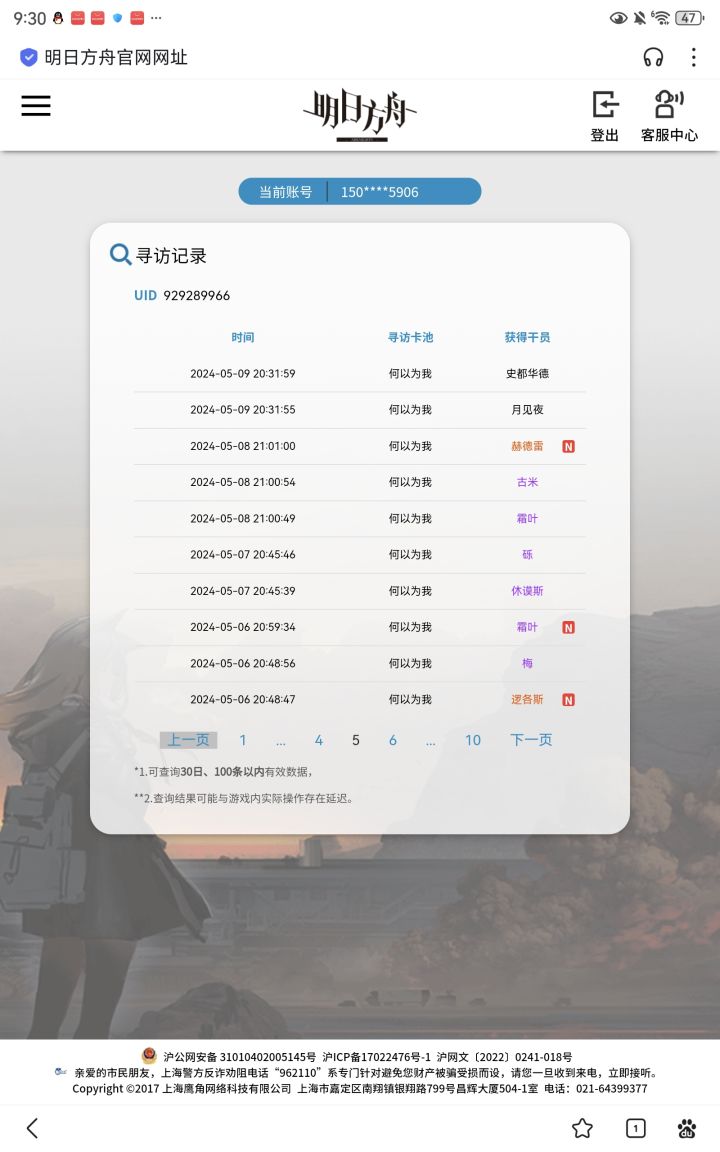
Task: Click the 获得干员 column header
Action: tap(527, 337)
